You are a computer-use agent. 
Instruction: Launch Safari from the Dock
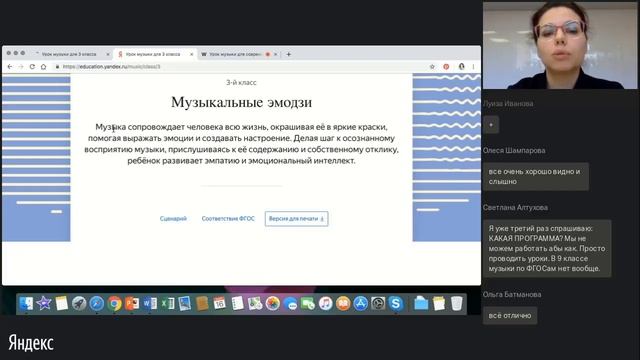(x=97, y=304)
